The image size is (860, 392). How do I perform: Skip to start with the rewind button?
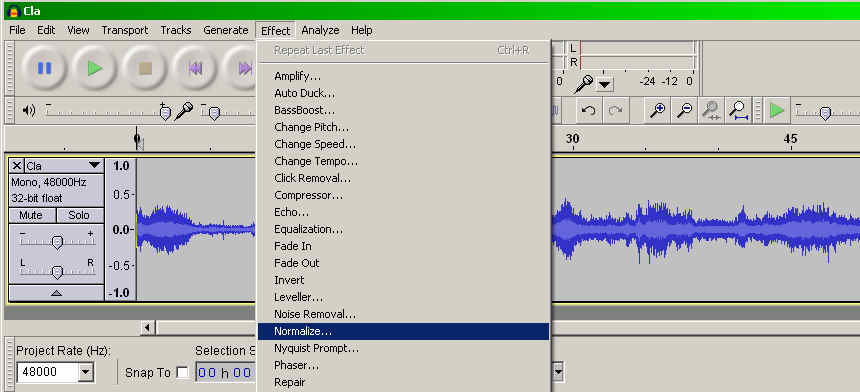pyautogui.click(x=195, y=68)
